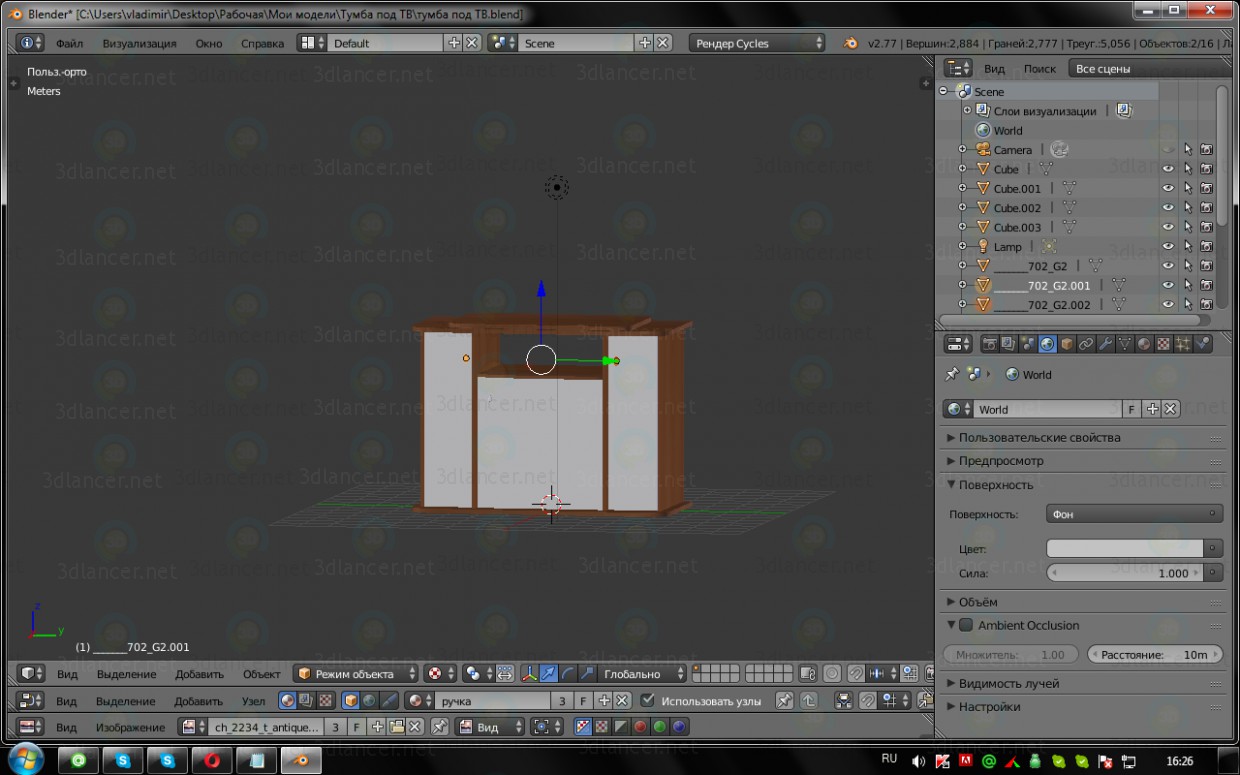Click the translate manipulator arrow icon

tap(549, 674)
